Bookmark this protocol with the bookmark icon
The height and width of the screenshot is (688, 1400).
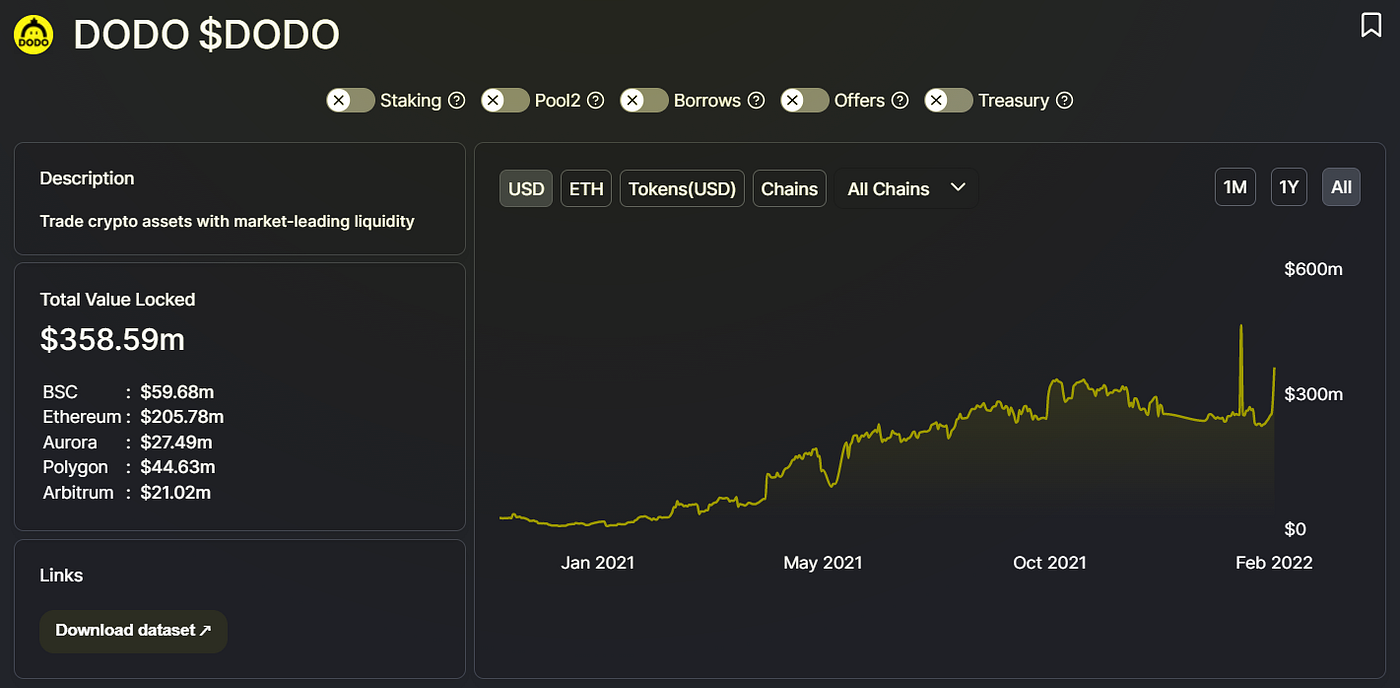coord(1371,25)
